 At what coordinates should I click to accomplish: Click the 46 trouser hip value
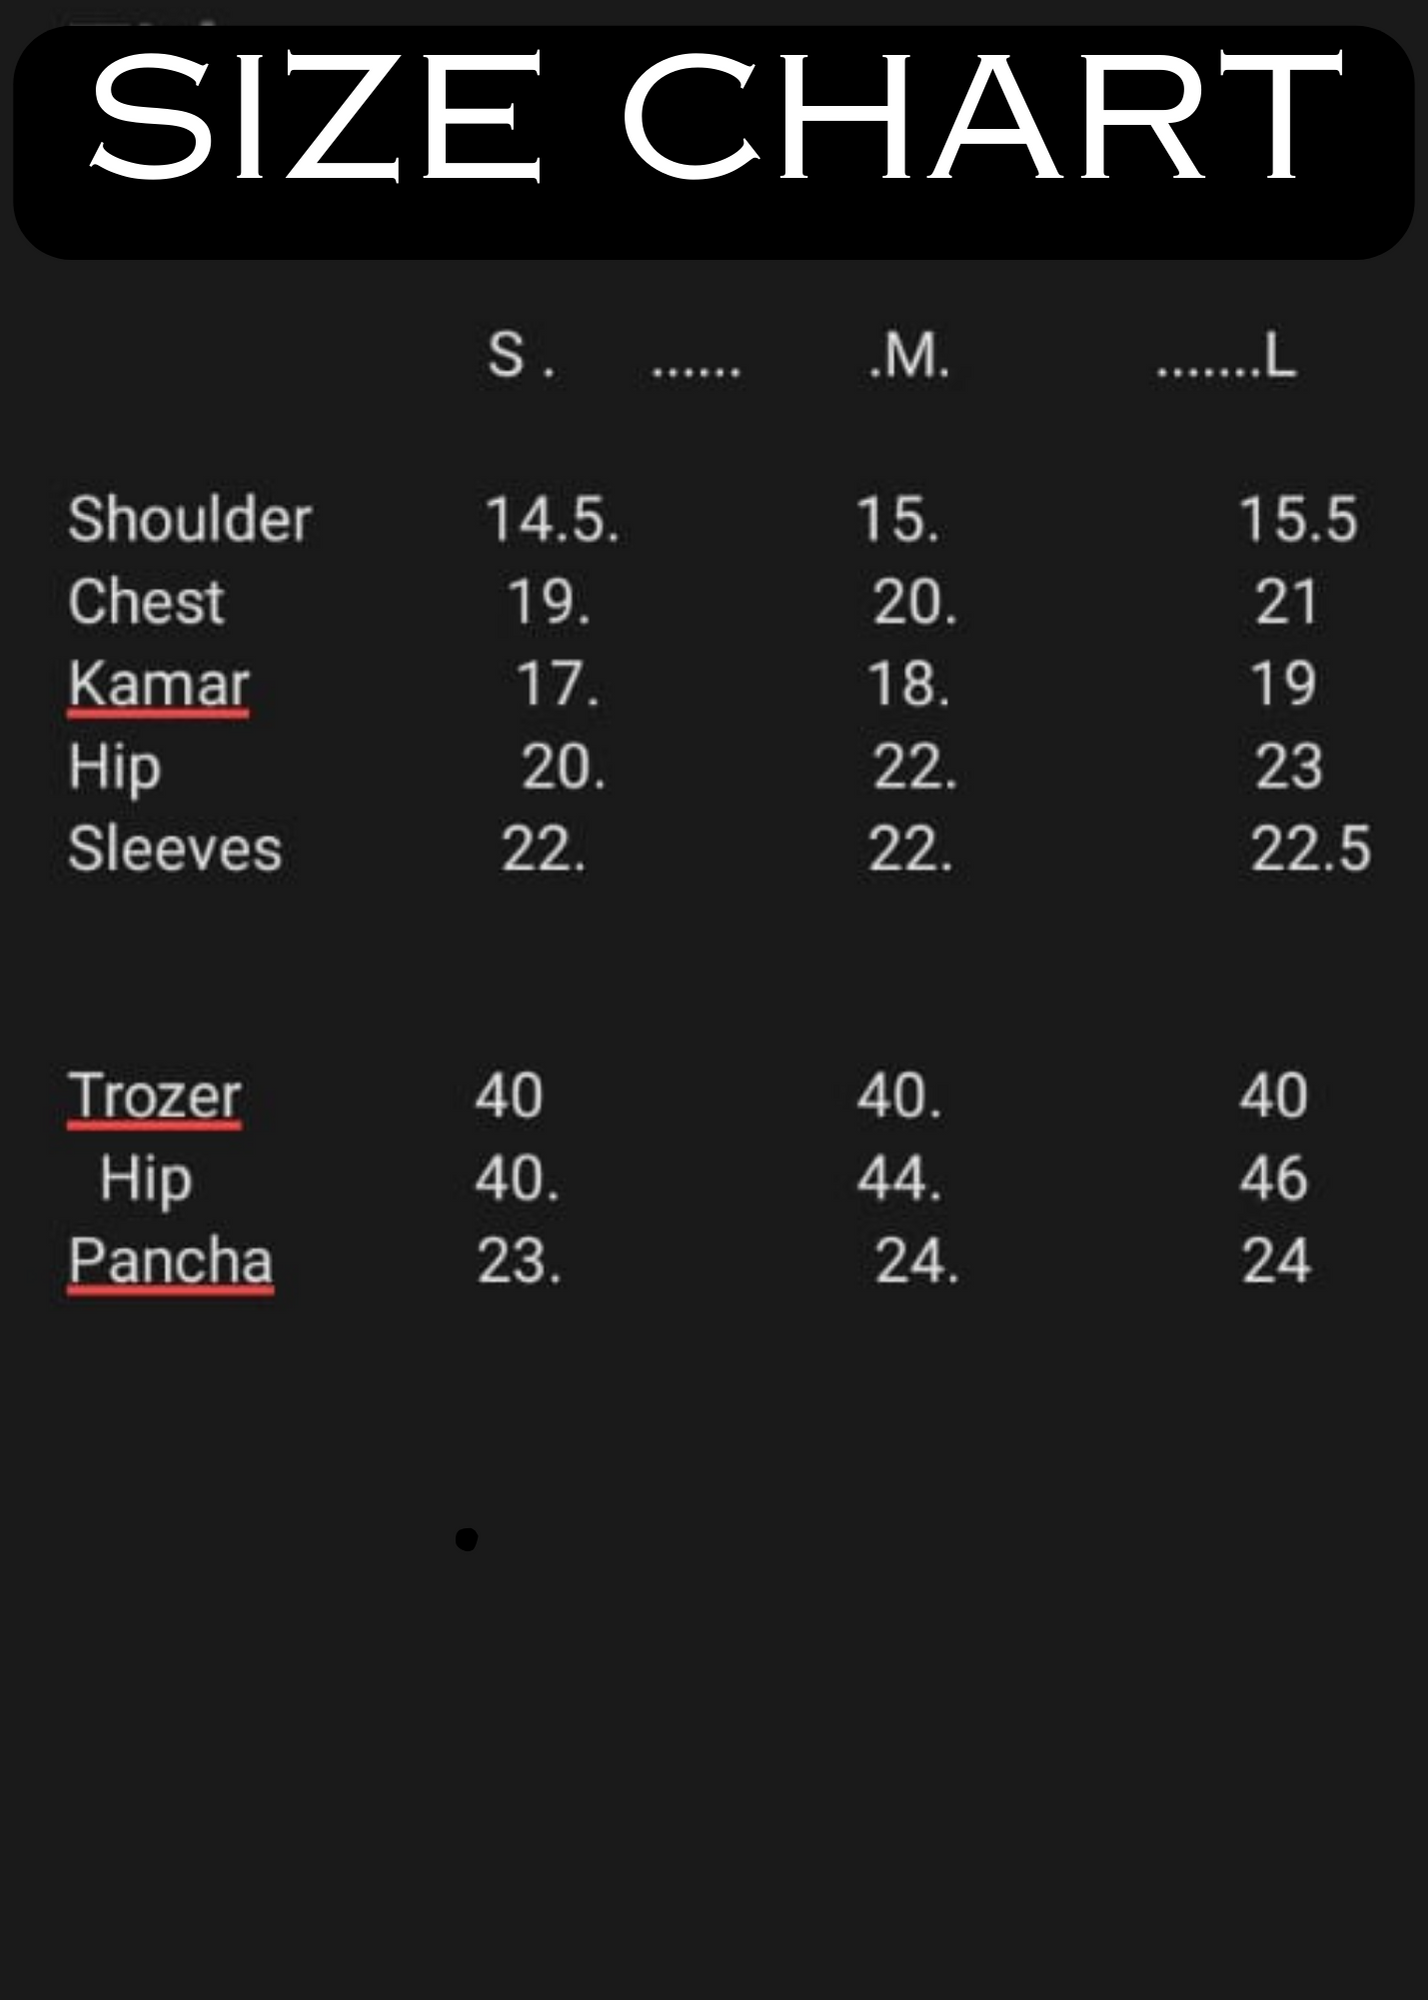1274,1179
